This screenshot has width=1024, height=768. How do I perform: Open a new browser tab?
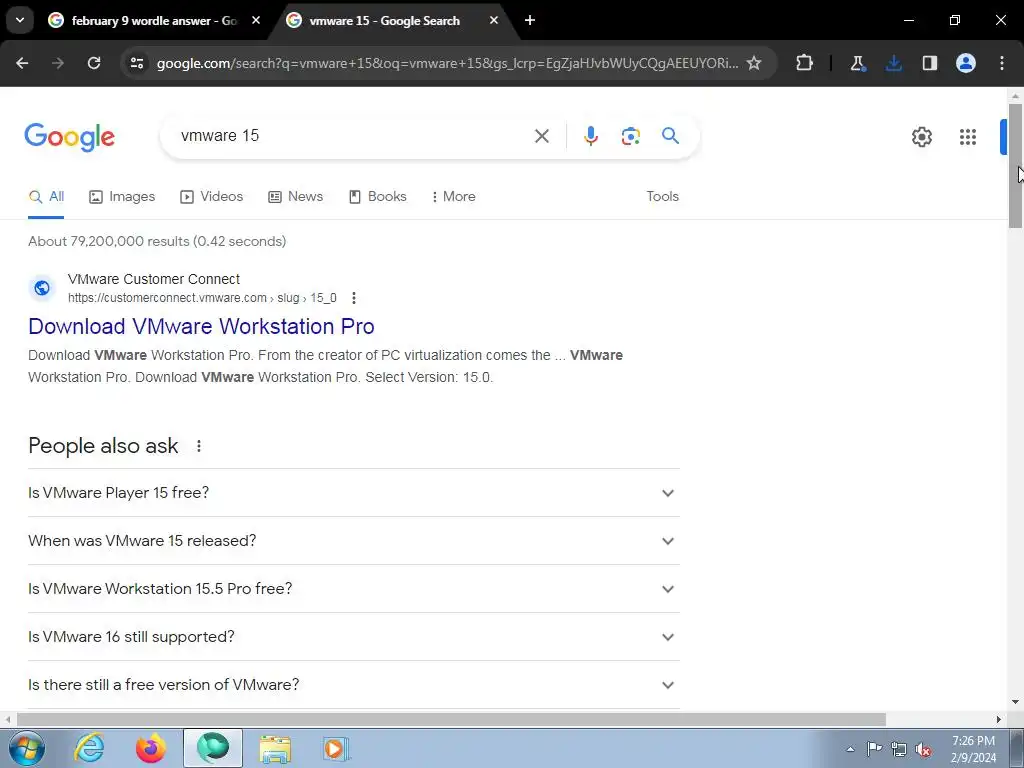pyautogui.click(x=530, y=20)
